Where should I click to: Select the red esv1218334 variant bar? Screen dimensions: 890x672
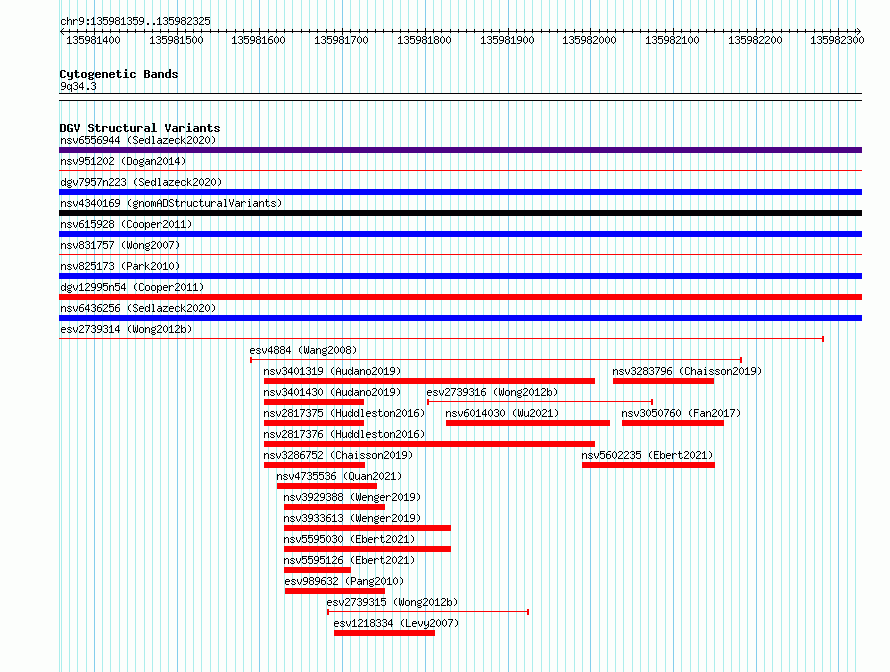point(384,633)
